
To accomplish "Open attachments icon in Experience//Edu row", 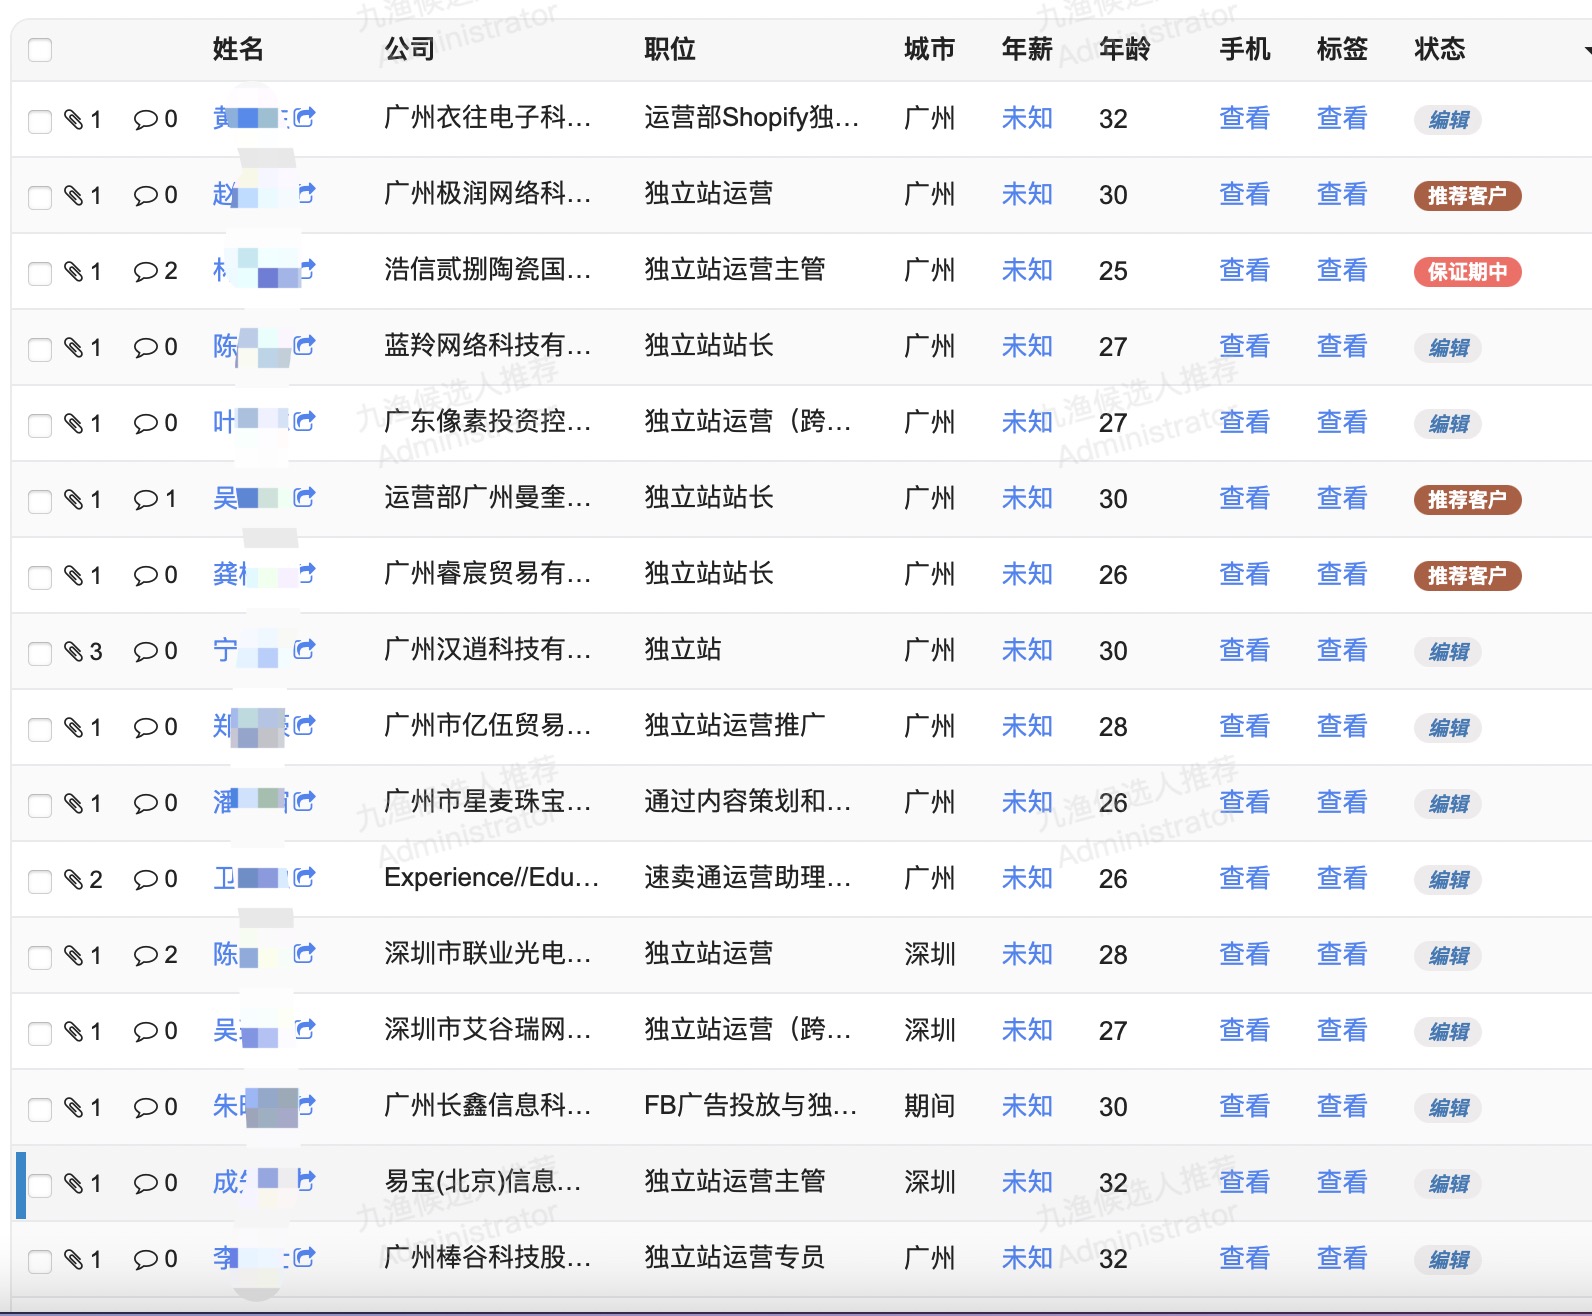I will (74, 880).
